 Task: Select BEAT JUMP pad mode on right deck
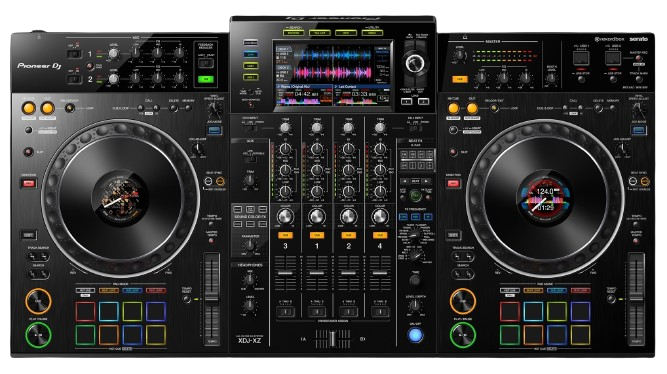point(580,291)
